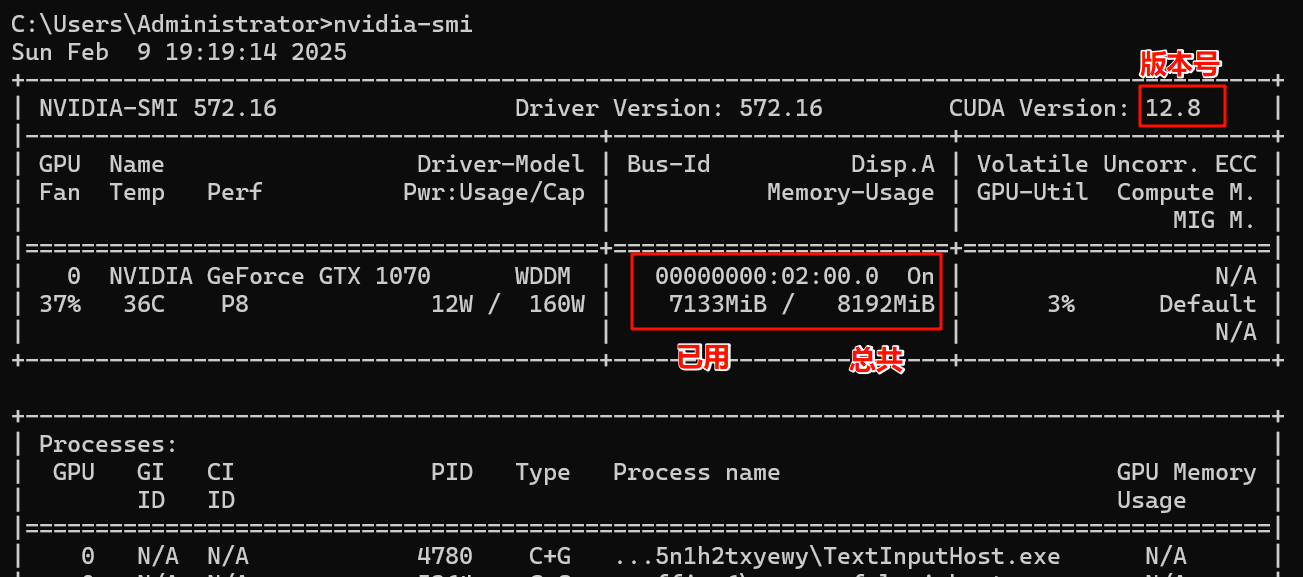This screenshot has height=577, width=1303.
Task: Click the "Driver Version: 572.16" text
Action: pyautogui.click(x=668, y=108)
